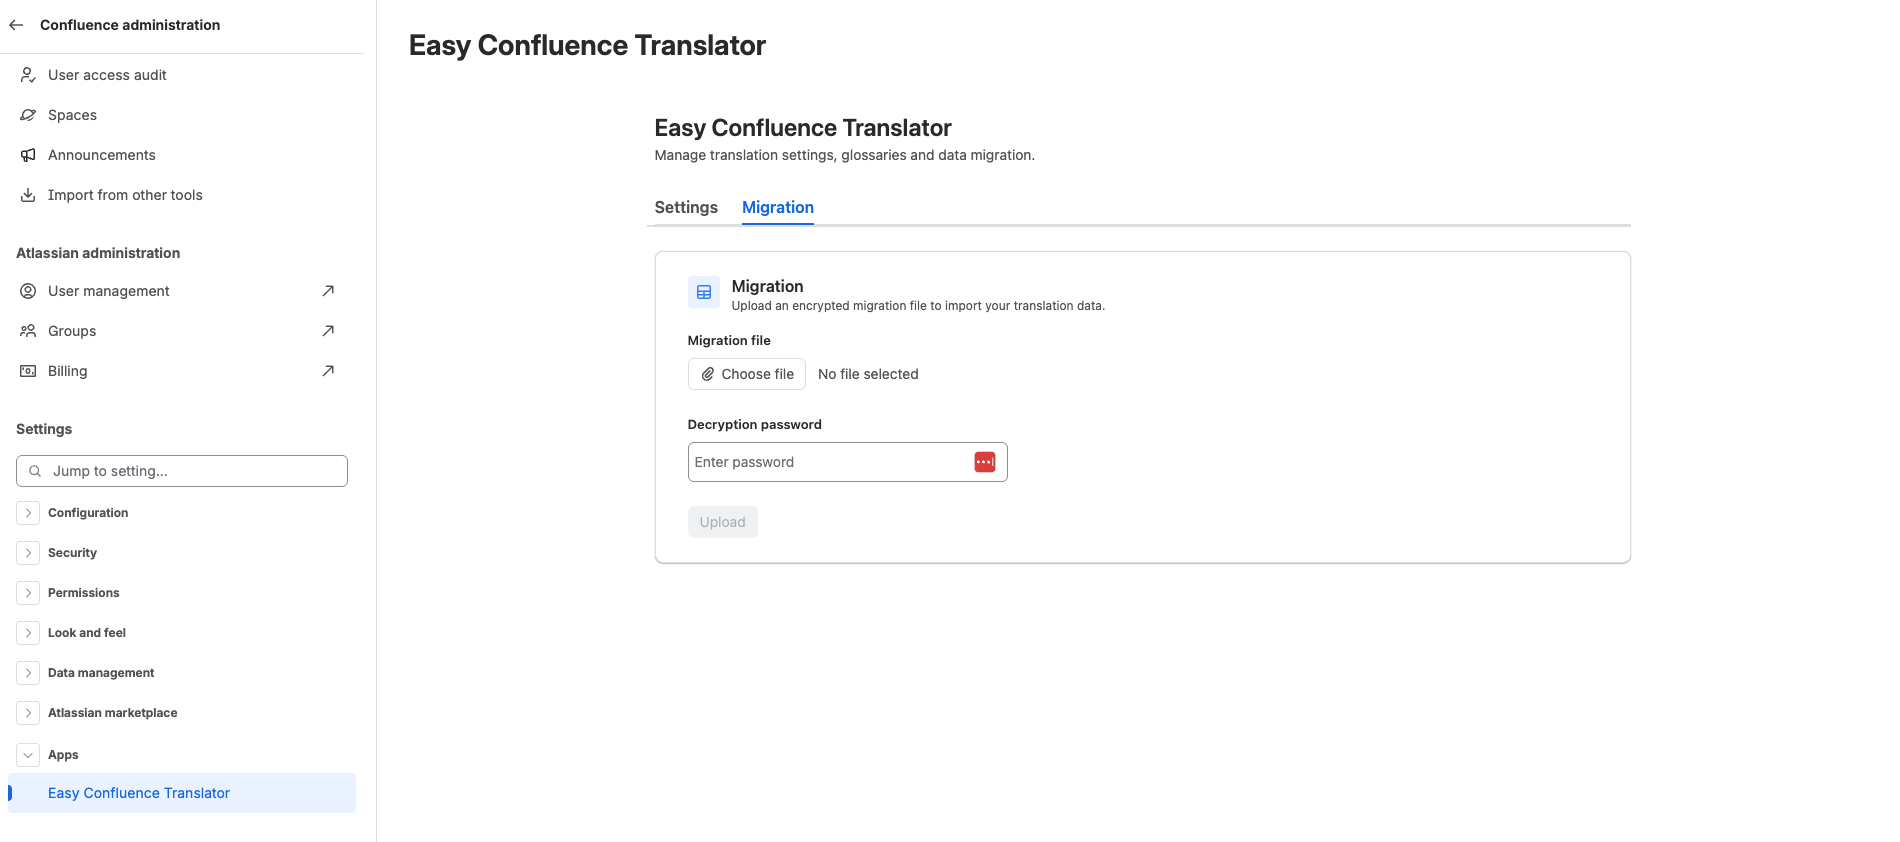This screenshot has height=842, width=1900.
Task: Click the Groups people icon
Action: (28, 331)
